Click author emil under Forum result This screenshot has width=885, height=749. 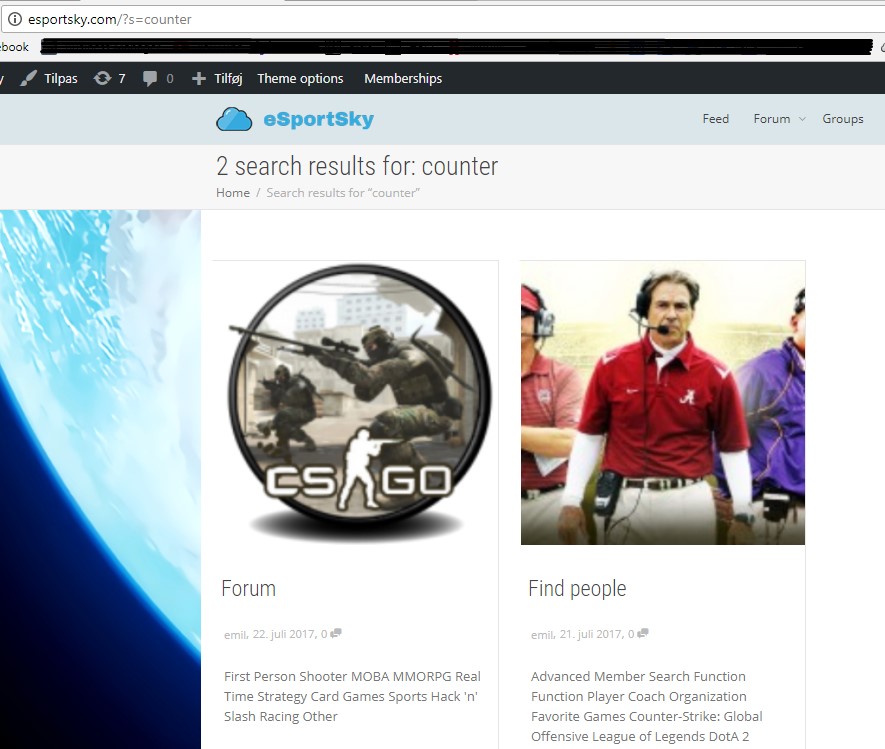235,634
